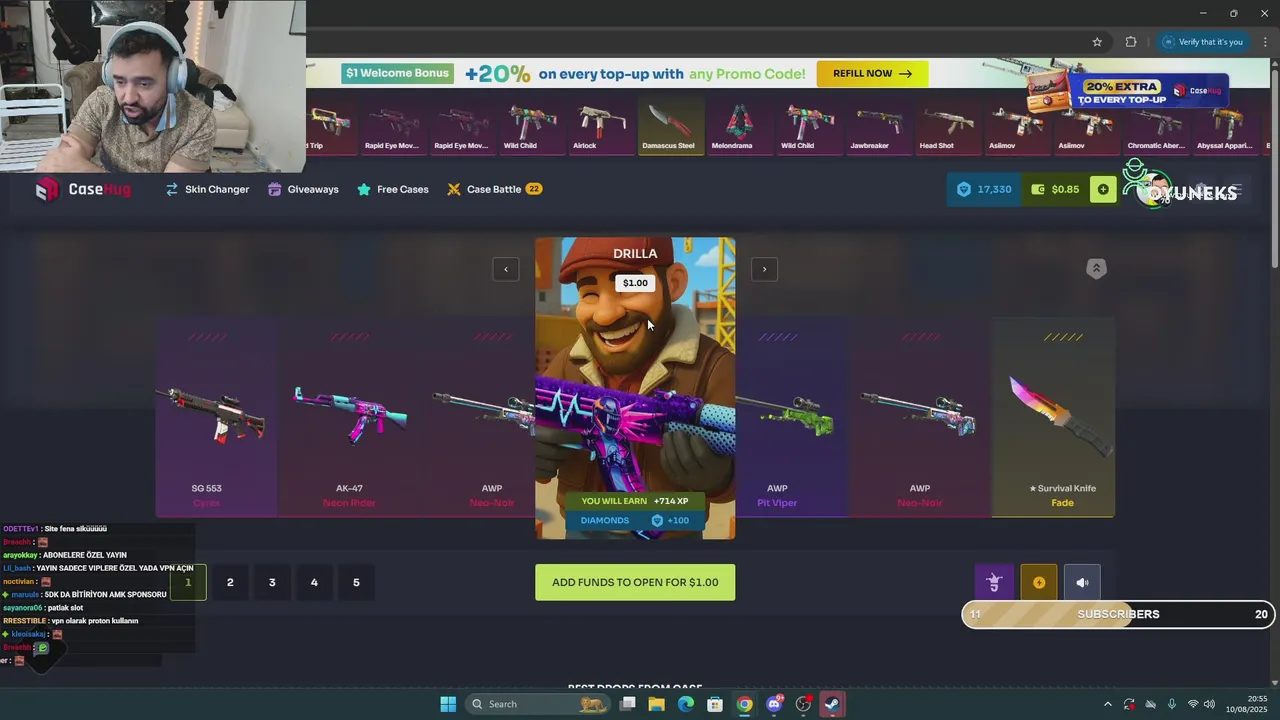Select 4 cases to open
The image size is (1280, 720).
tap(314, 582)
